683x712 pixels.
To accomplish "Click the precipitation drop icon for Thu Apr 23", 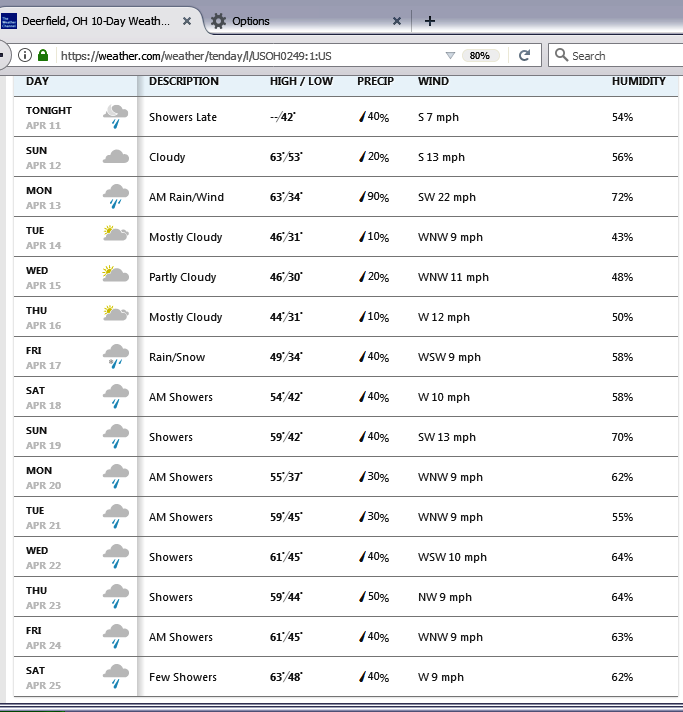I will tap(362, 597).
